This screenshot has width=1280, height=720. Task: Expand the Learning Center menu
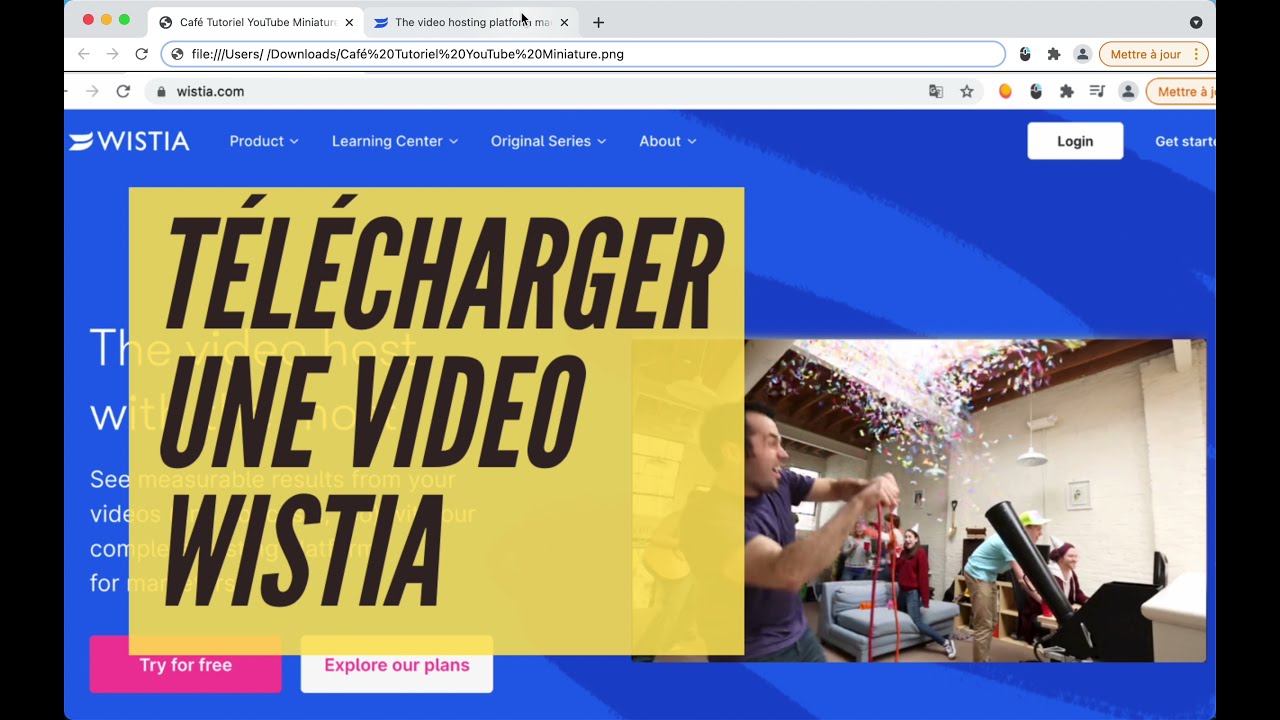(x=395, y=141)
